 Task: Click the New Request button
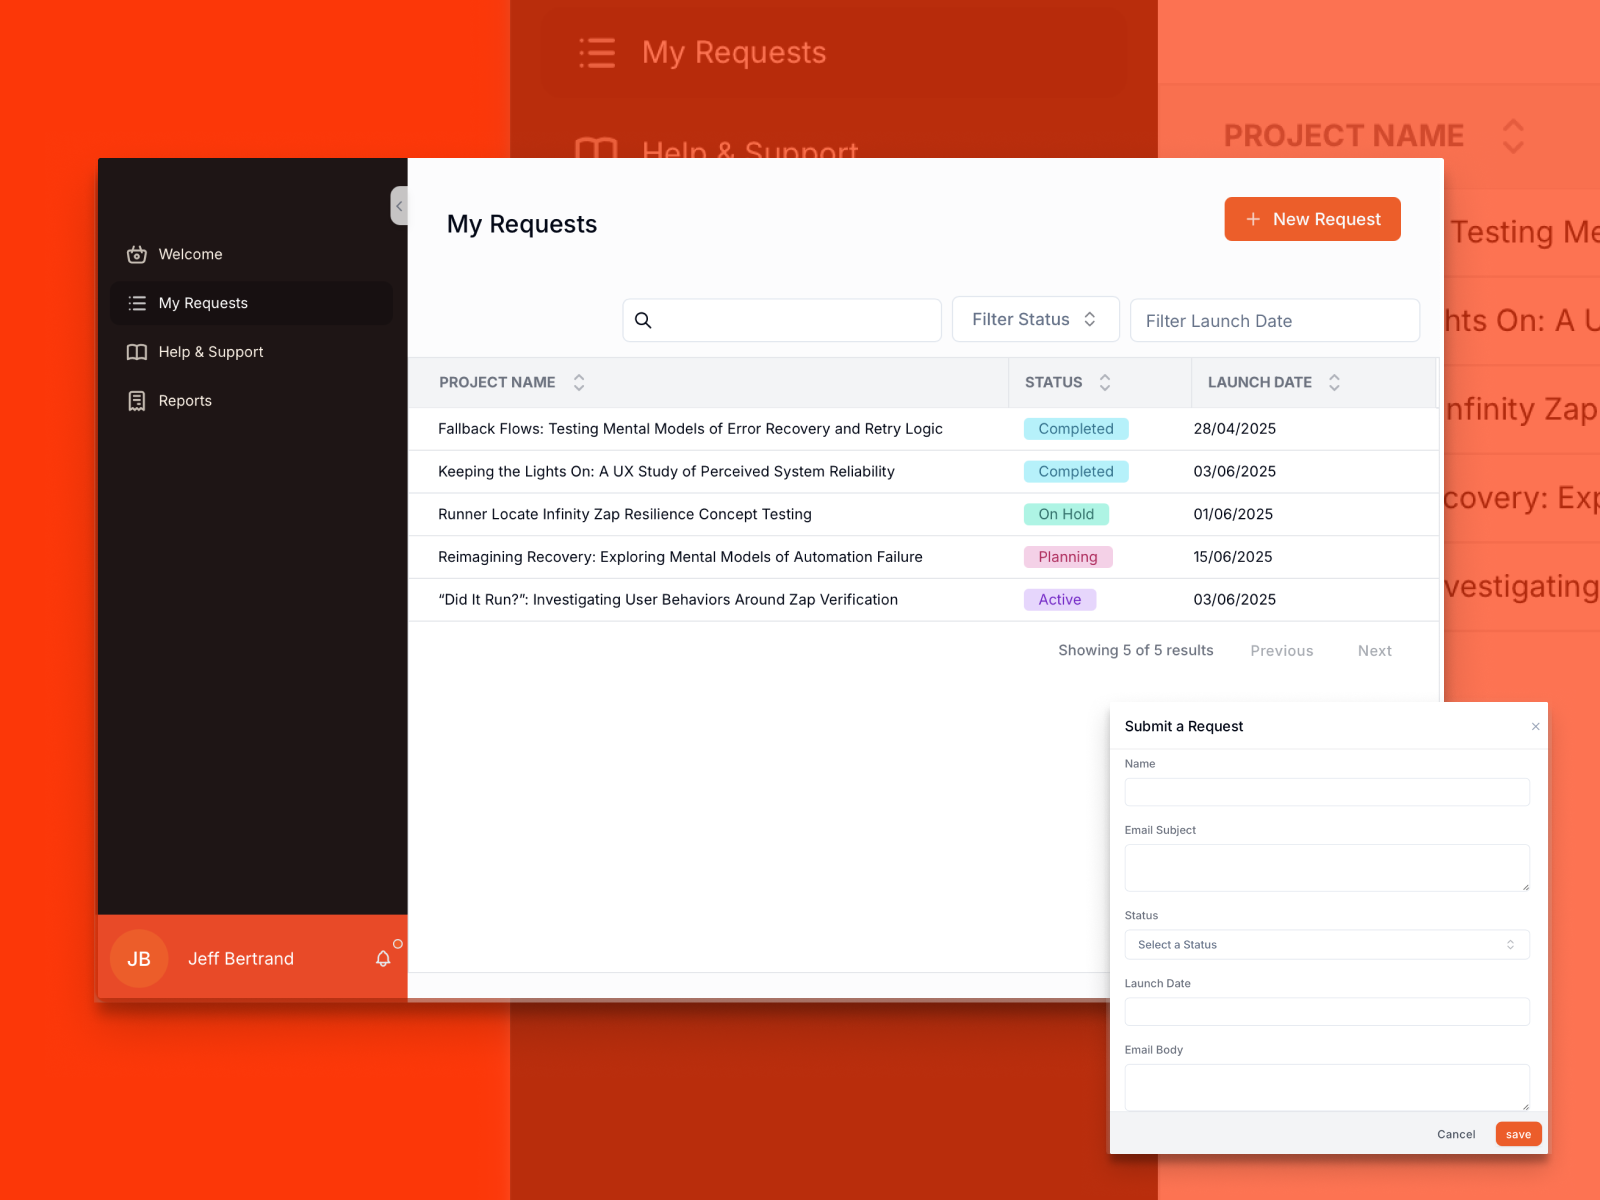[x=1311, y=219]
